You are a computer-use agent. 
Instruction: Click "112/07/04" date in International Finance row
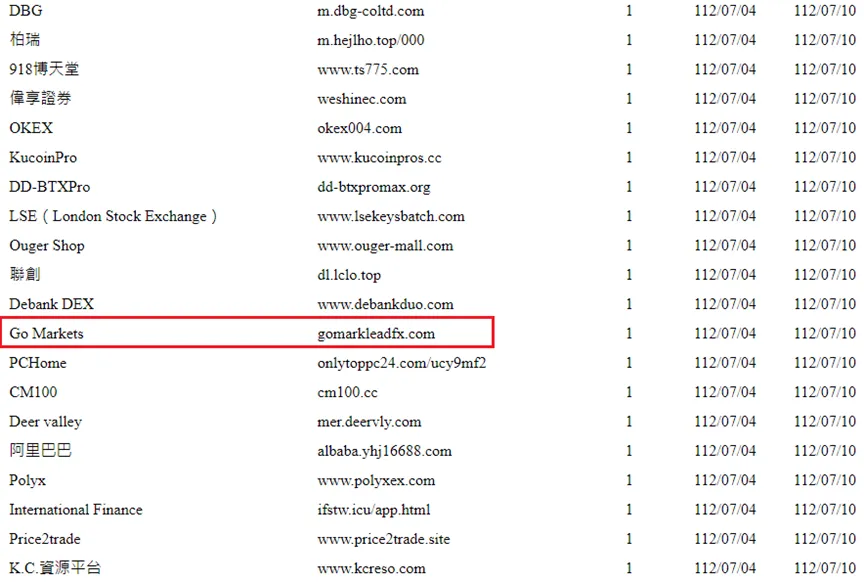click(x=725, y=509)
